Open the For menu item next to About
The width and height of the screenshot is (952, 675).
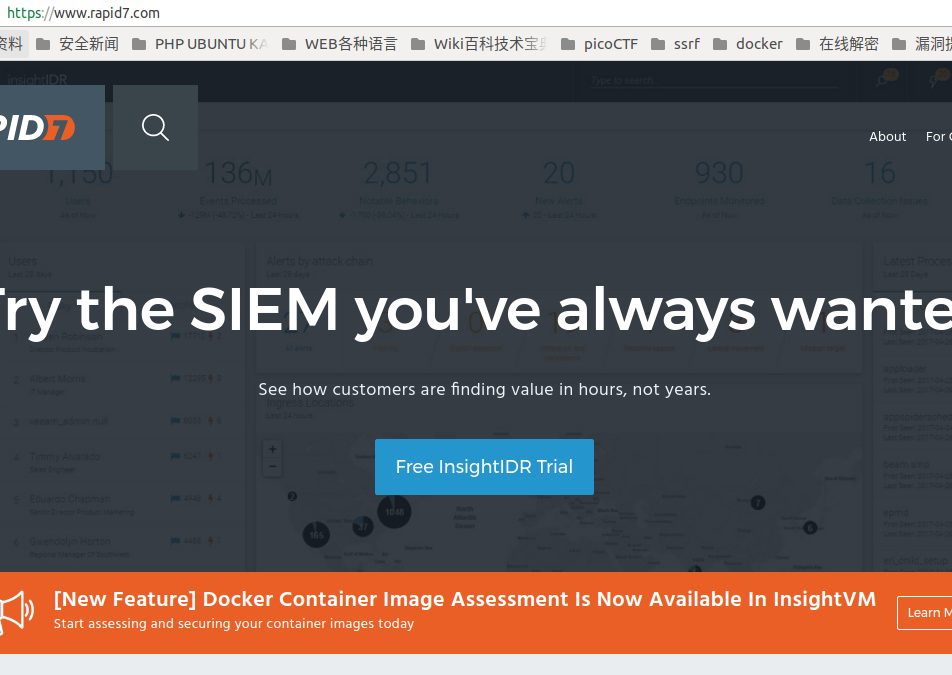coord(938,137)
